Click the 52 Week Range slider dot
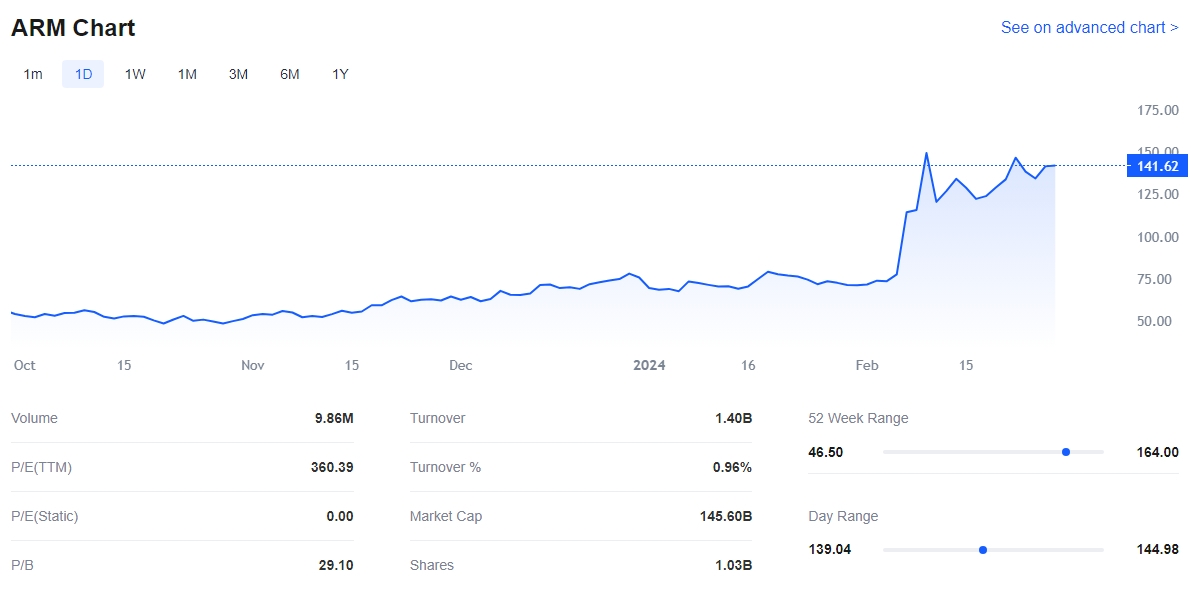This screenshot has width=1191, height=589. click(x=1066, y=452)
